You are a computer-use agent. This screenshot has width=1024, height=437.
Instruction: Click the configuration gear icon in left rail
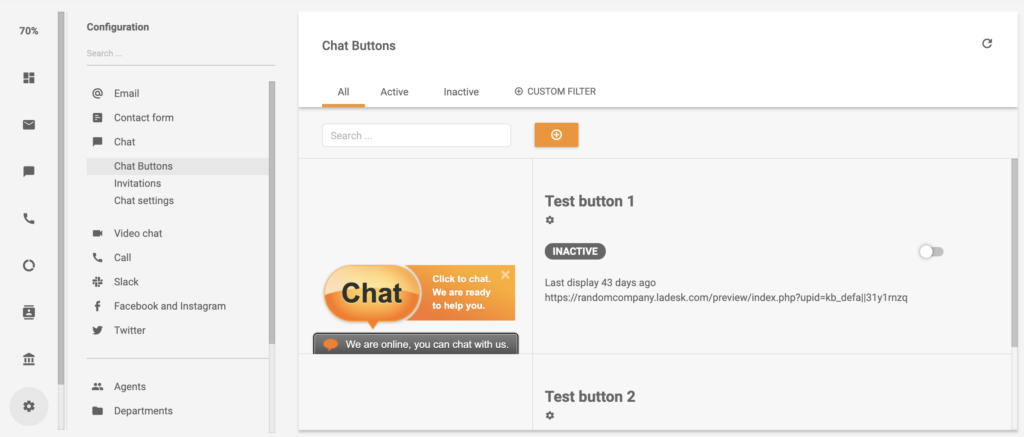pos(29,406)
